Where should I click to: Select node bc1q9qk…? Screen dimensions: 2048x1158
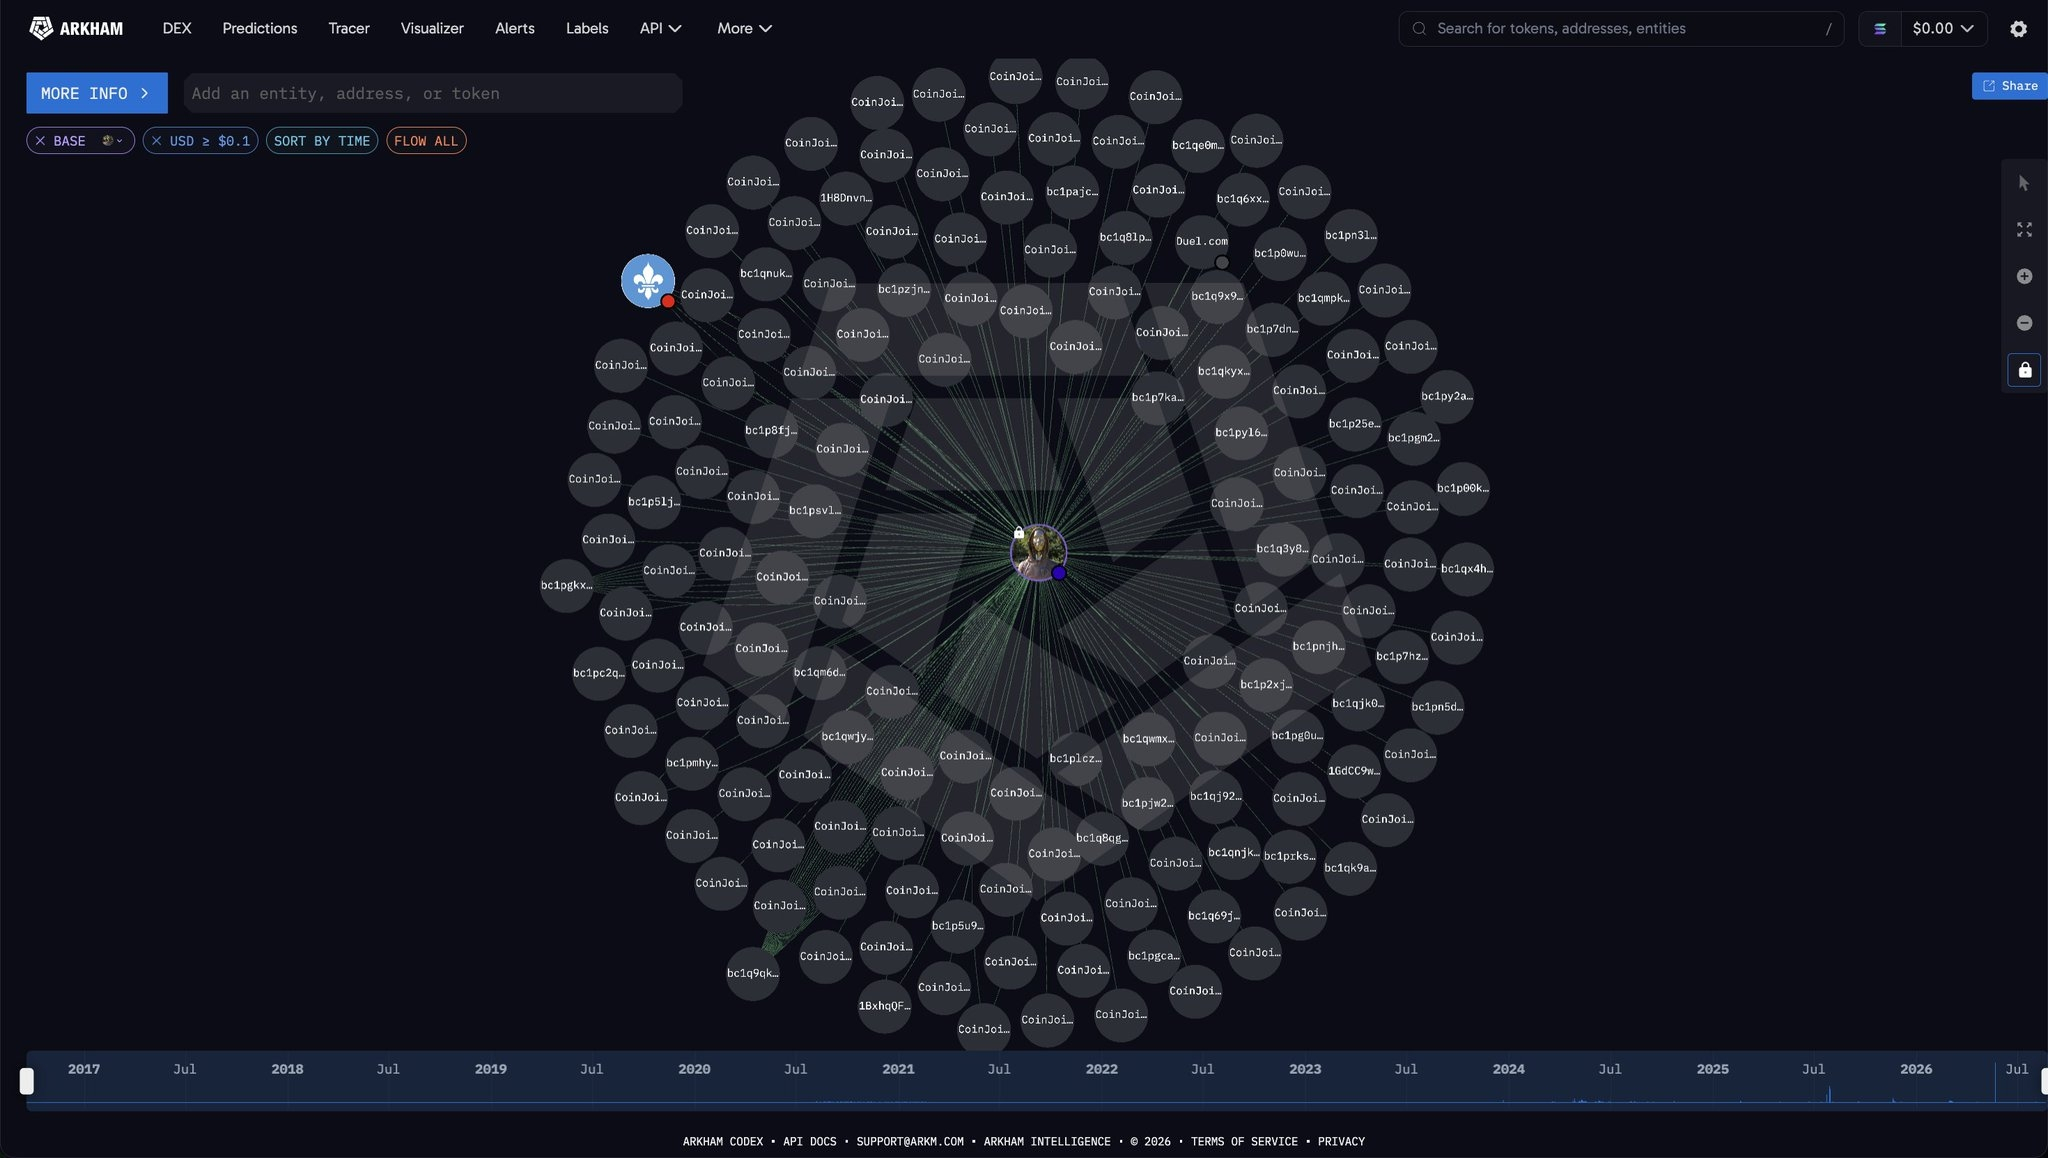753,973
